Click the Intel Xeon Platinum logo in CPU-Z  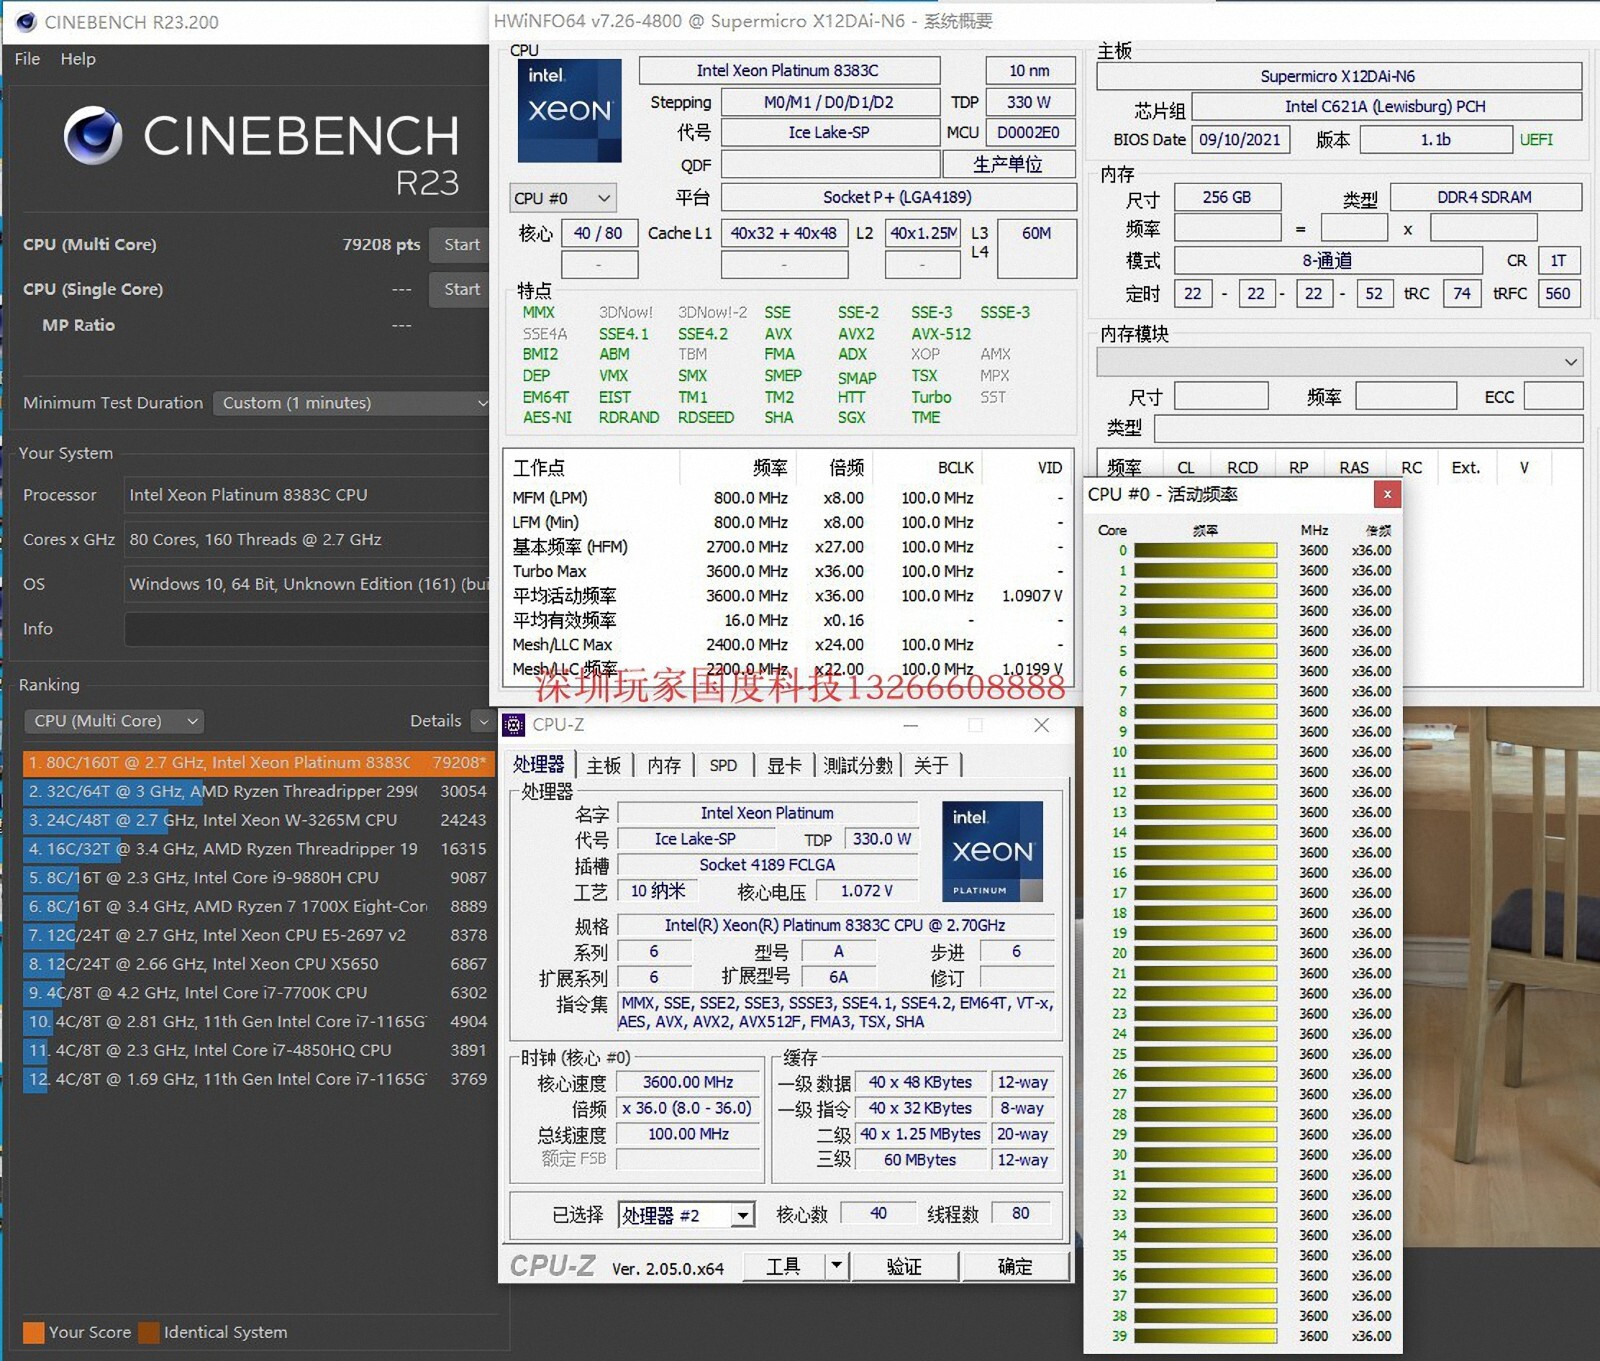[991, 851]
